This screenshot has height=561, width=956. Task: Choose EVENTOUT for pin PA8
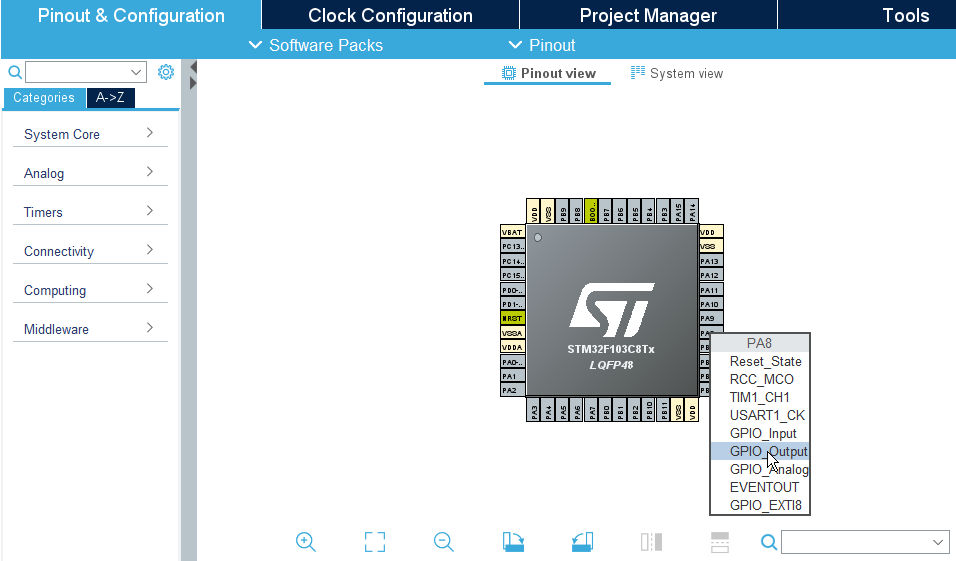pos(760,487)
